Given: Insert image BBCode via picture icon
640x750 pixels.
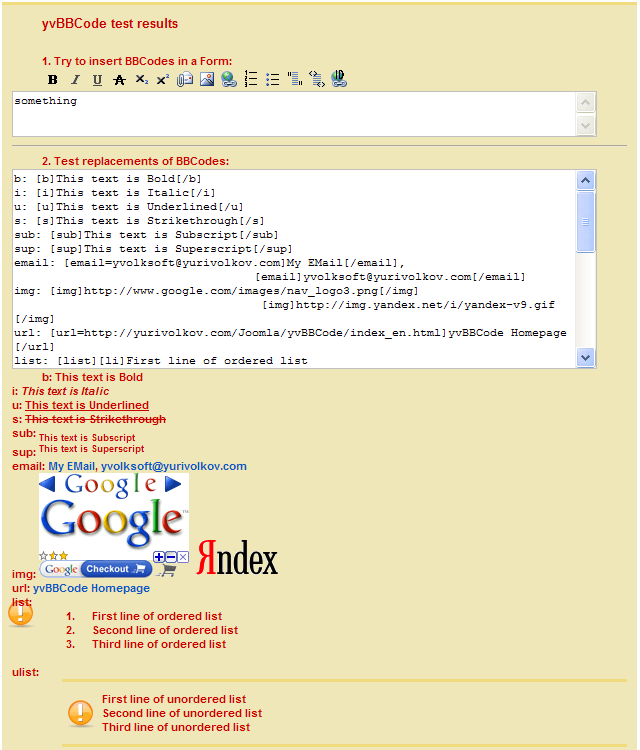Looking at the screenshot, I should [x=207, y=79].
